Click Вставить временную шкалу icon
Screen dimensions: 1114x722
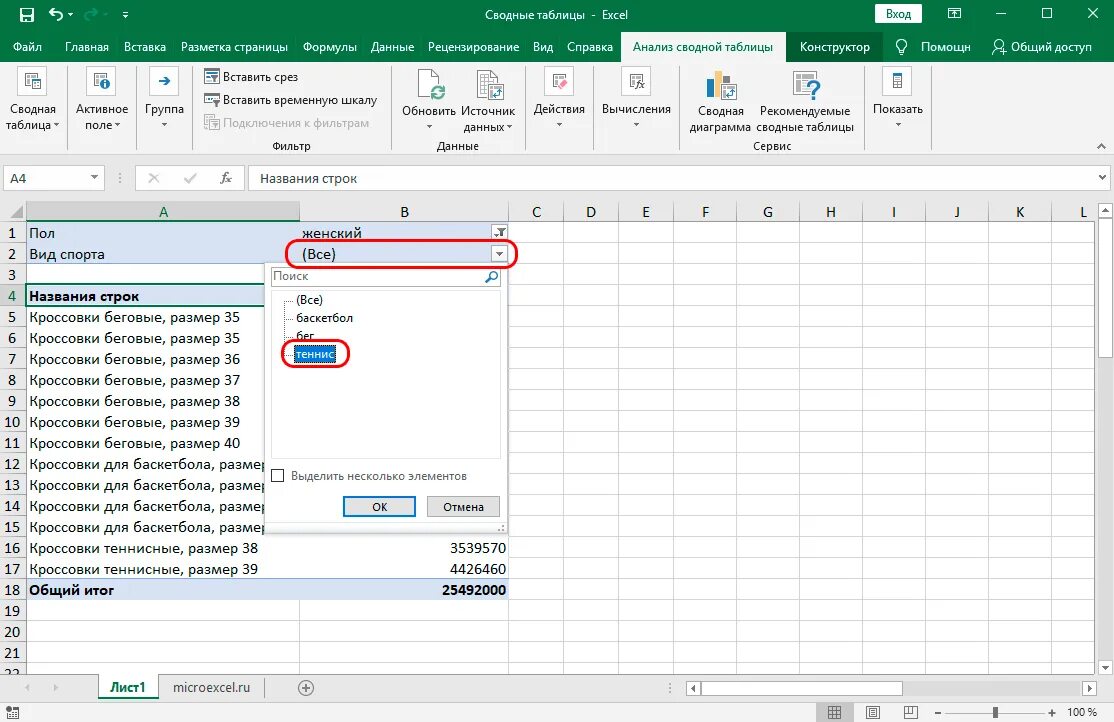[211, 99]
